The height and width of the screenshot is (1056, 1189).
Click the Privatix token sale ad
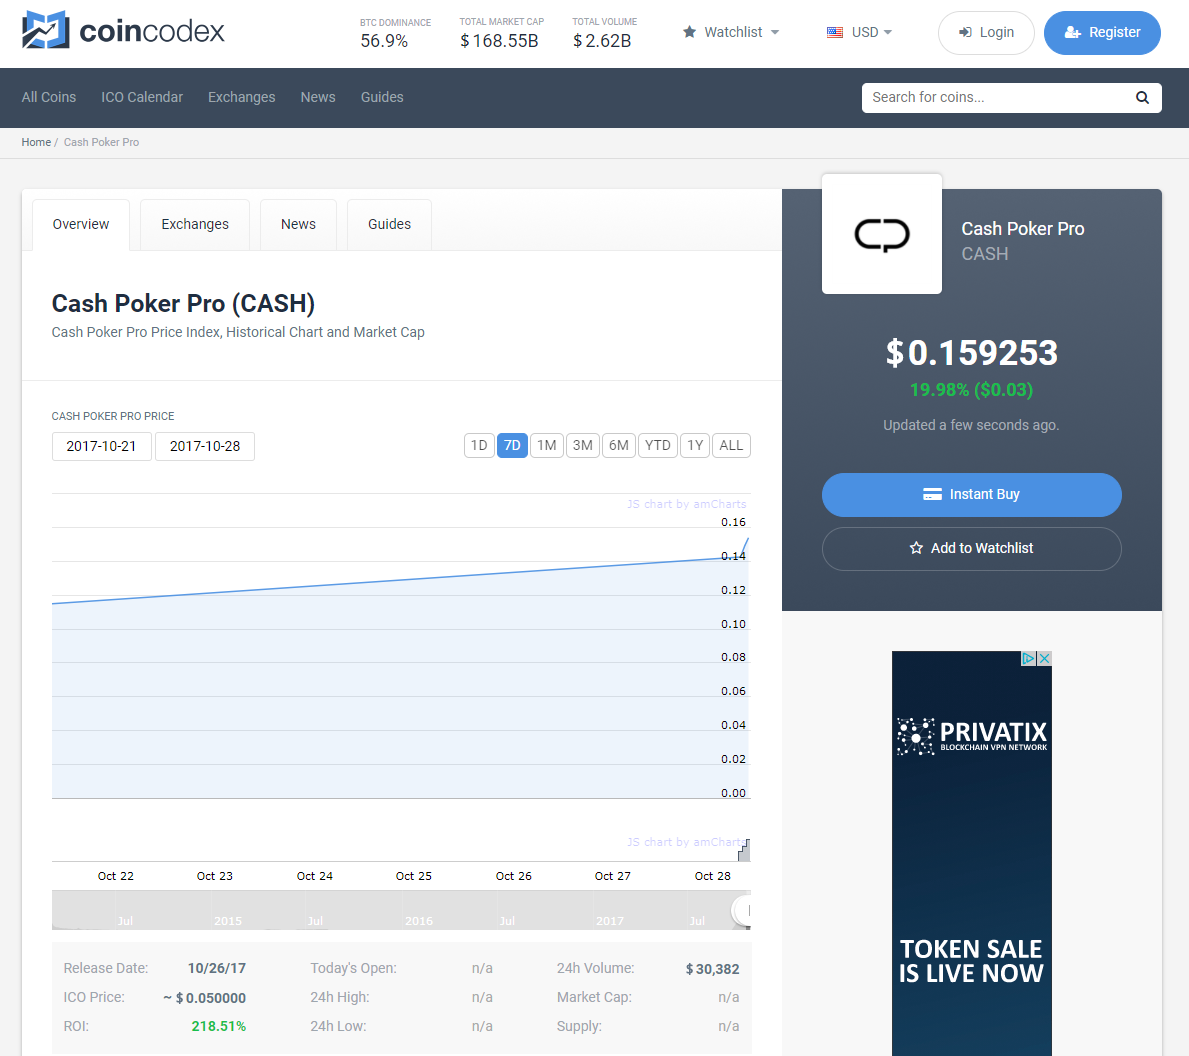(x=971, y=853)
